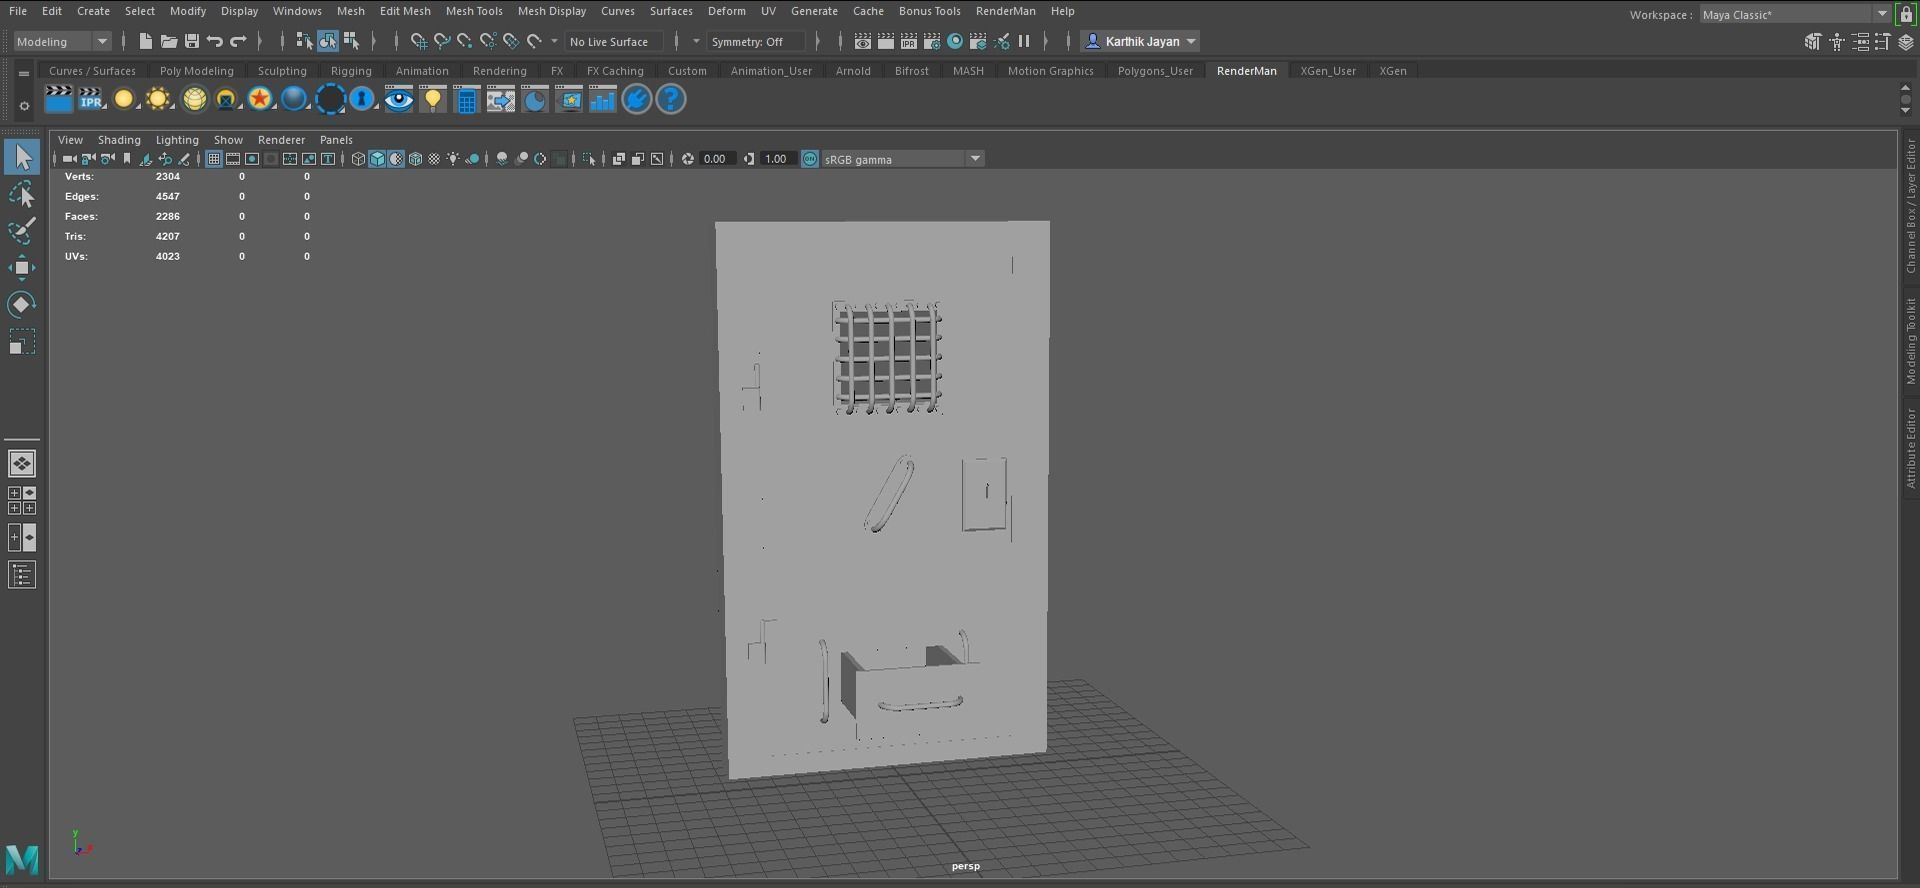Image resolution: width=1920 pixels, height=888 pixels.
Task: Click the Redo arrow icon
Action: tap(238, 41)
